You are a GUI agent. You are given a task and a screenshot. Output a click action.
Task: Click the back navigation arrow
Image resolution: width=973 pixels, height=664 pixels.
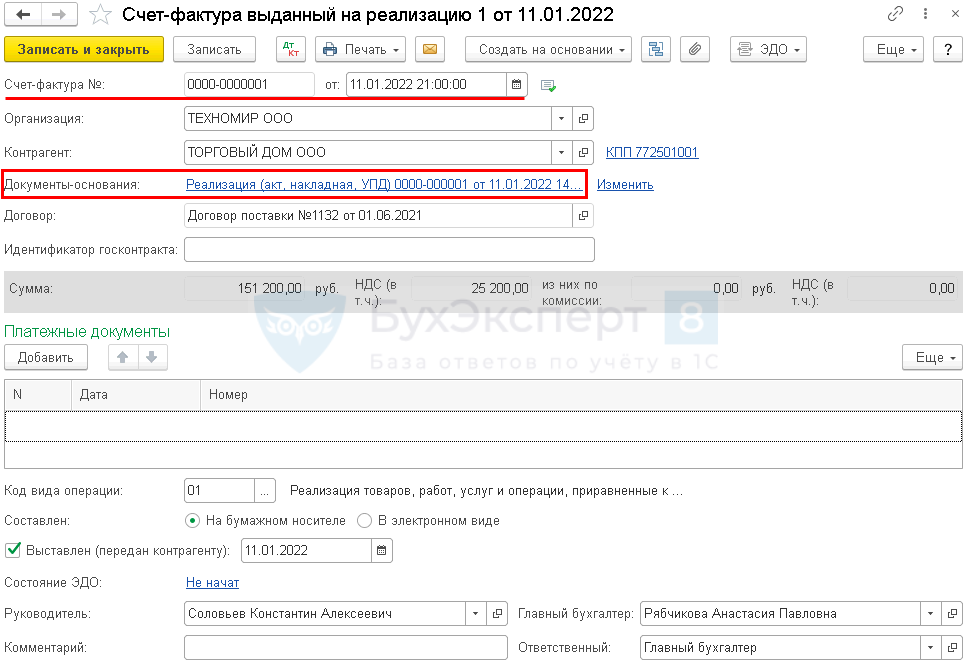23,15
